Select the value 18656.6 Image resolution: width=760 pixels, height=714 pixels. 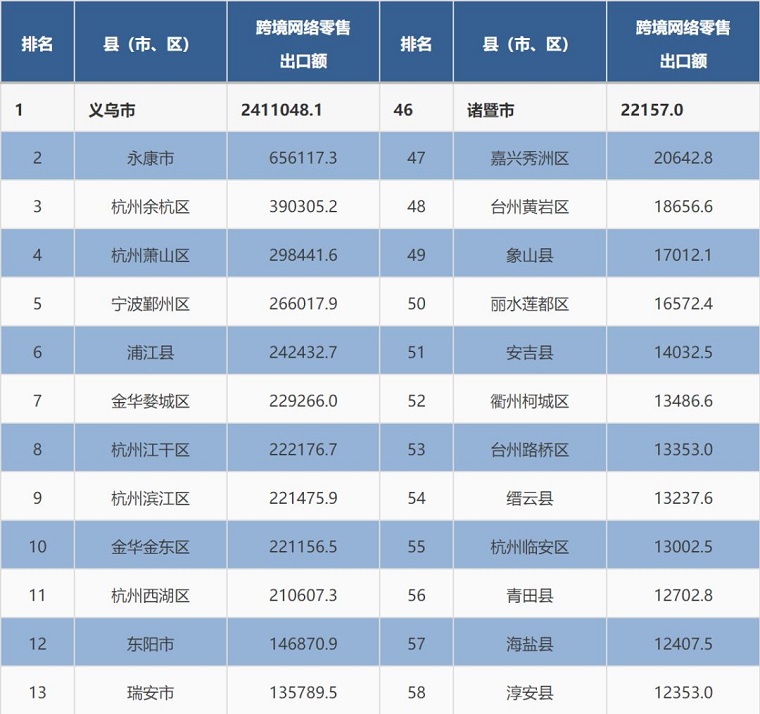tap(683, 206)
